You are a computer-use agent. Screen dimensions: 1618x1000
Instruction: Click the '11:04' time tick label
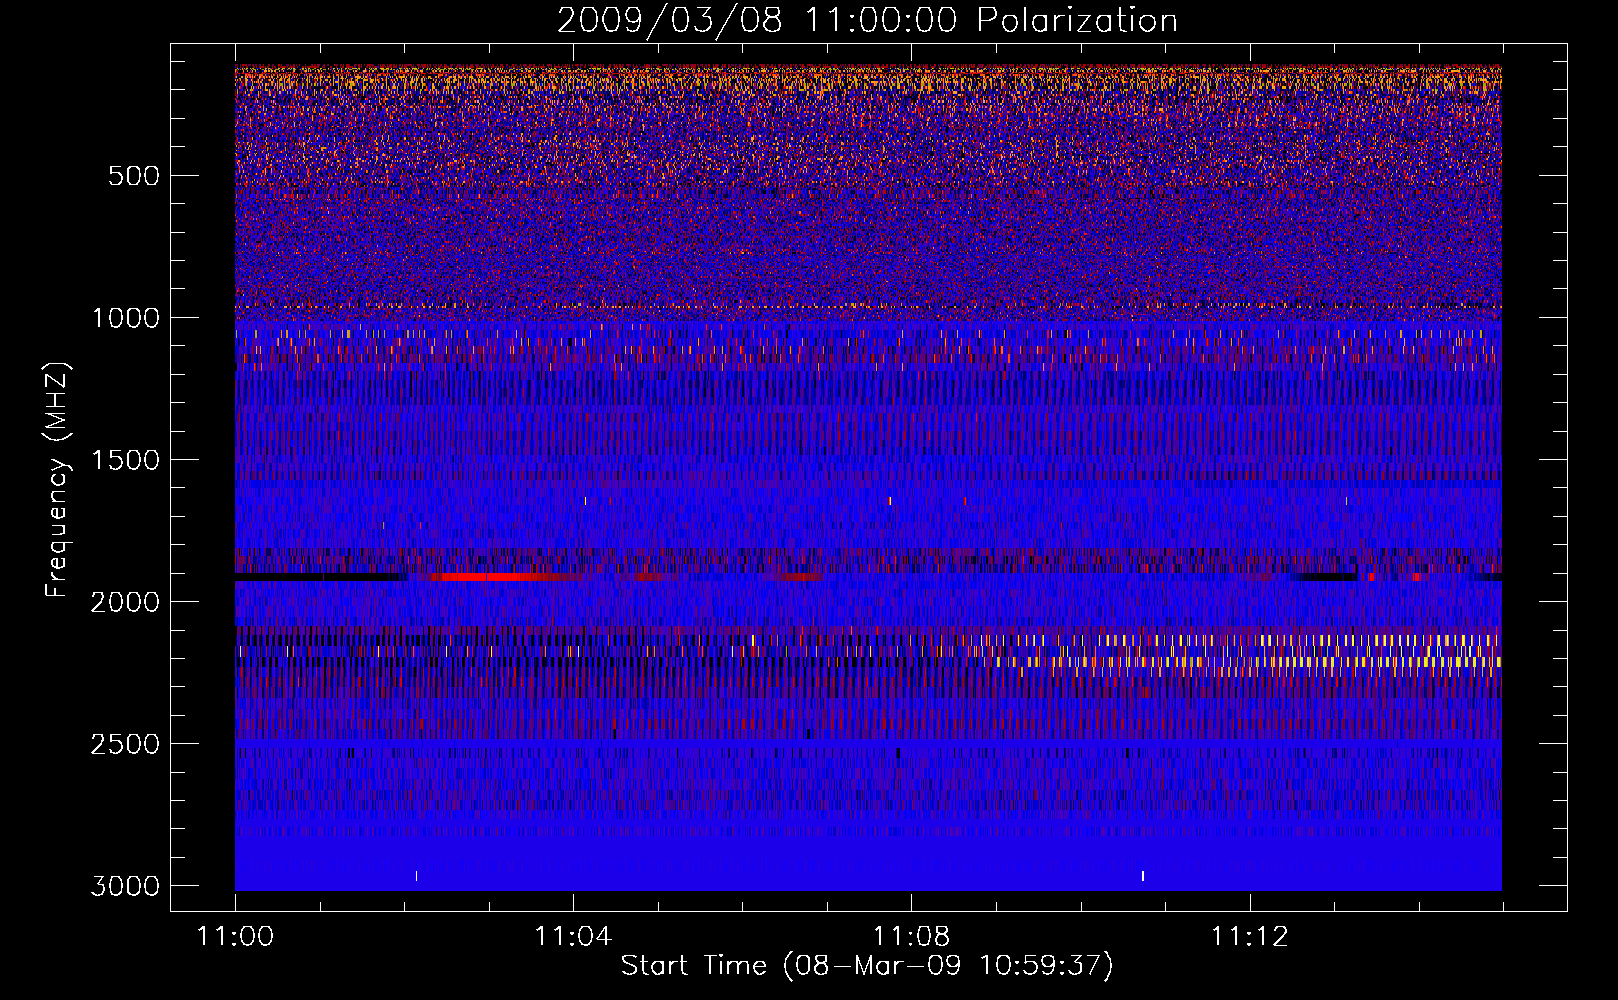click(x=573, y=936)
